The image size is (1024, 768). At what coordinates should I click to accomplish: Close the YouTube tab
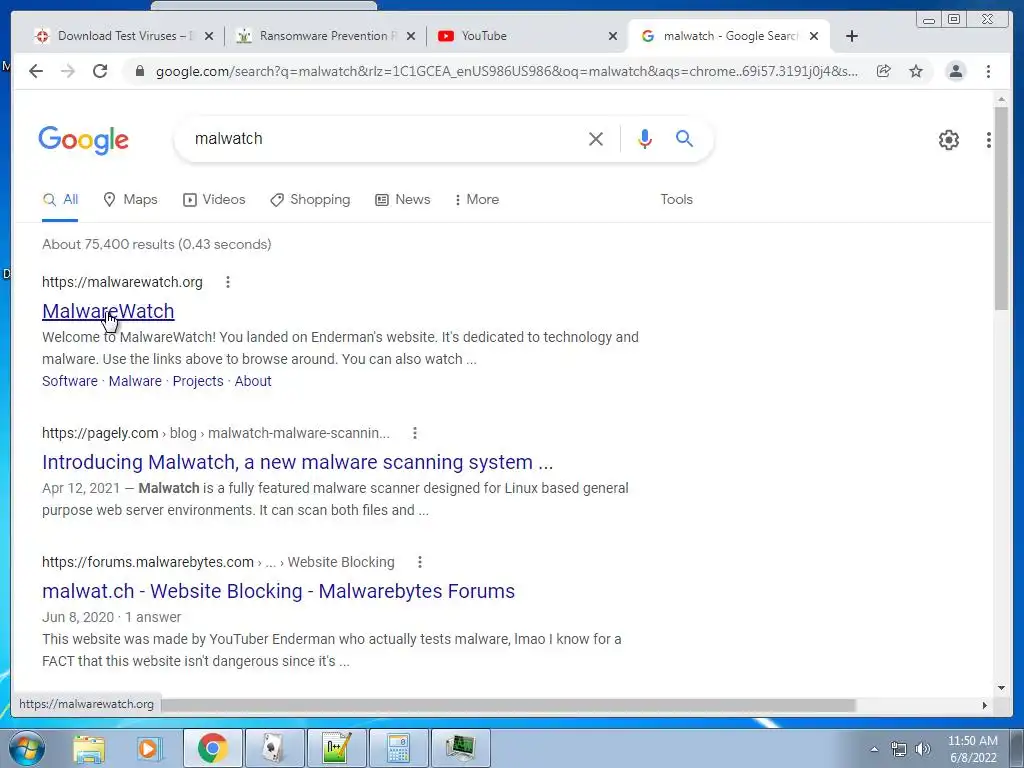click(x=613, y=36)
